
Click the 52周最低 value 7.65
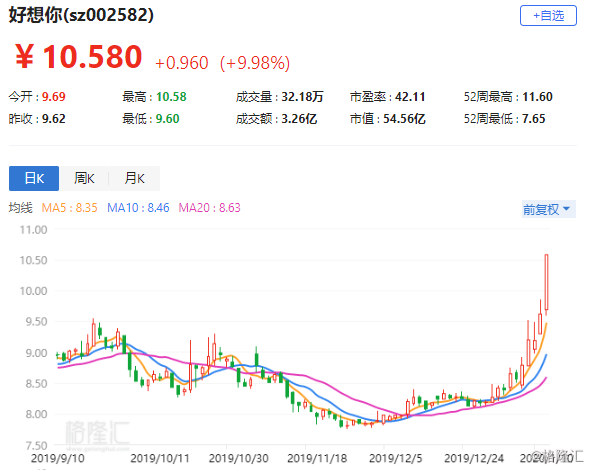tap(534, 119)
